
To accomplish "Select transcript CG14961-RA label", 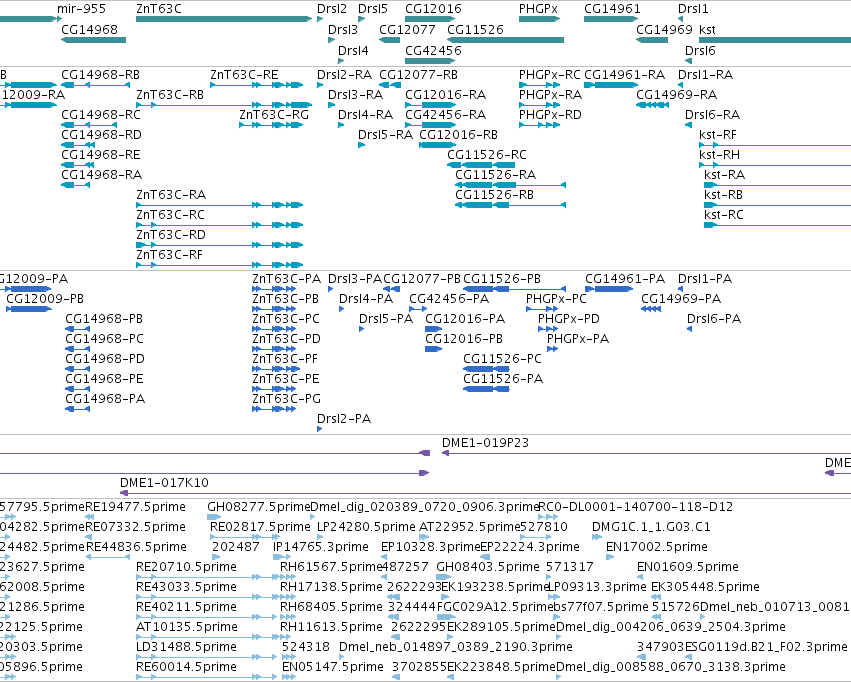I will (625, 74).
